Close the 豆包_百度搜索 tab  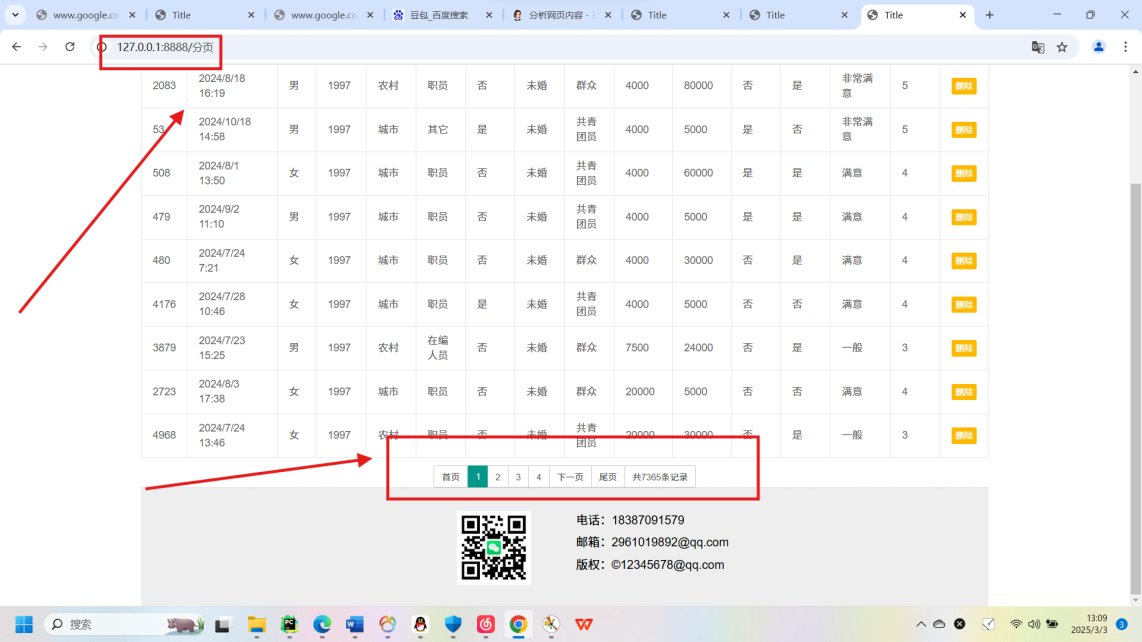pos(489,15)
